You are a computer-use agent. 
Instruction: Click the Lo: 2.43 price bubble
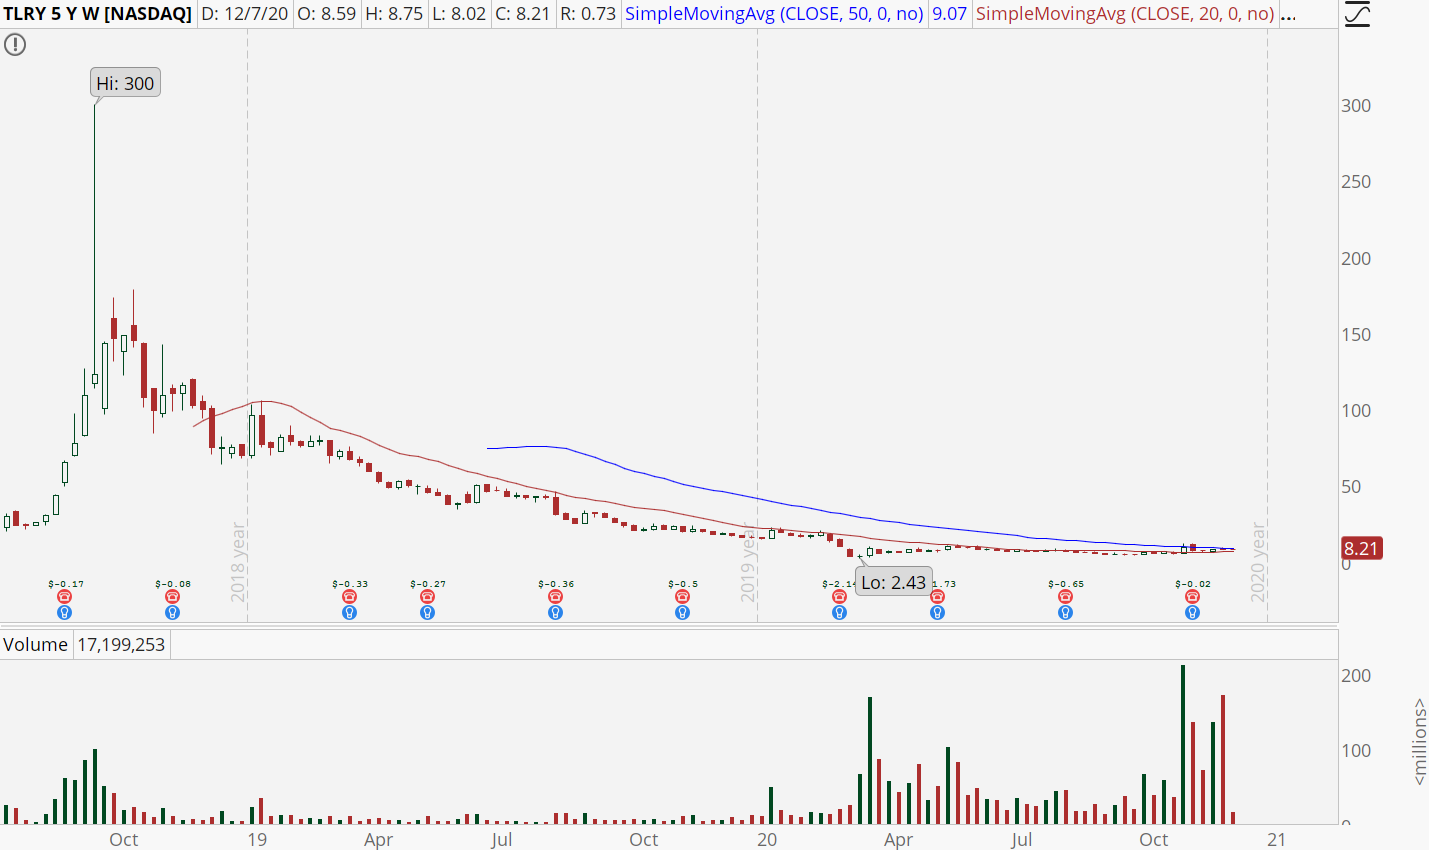click(x=893, y=582)
